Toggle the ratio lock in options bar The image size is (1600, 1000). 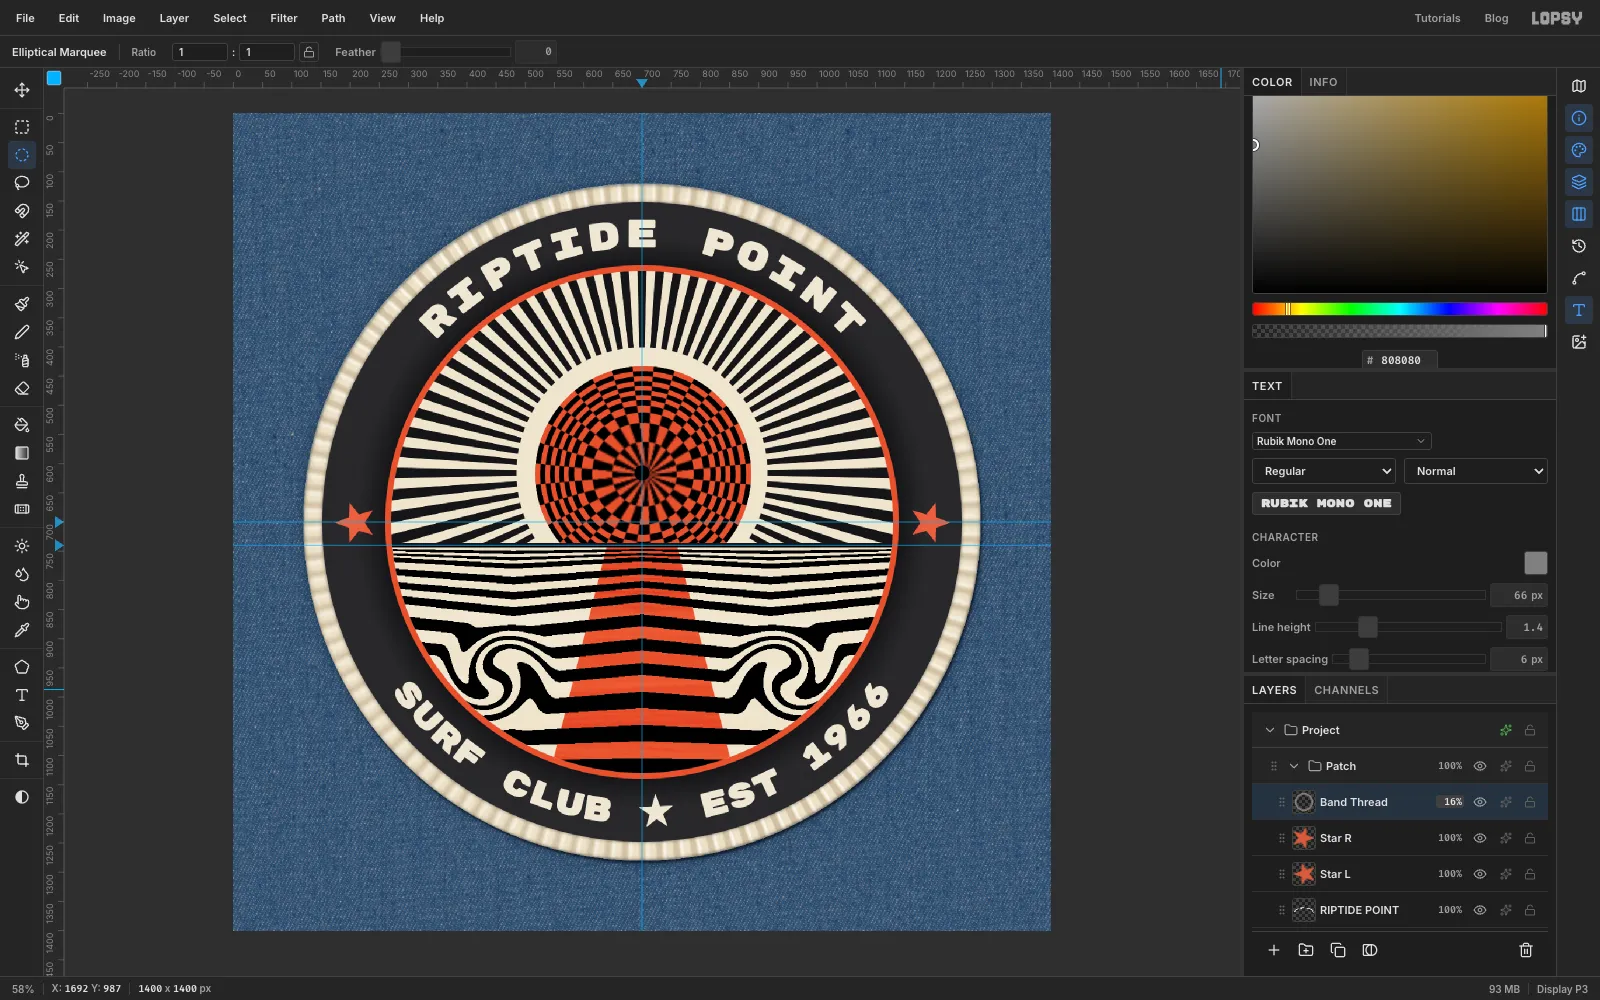click(x=309, y=52)
